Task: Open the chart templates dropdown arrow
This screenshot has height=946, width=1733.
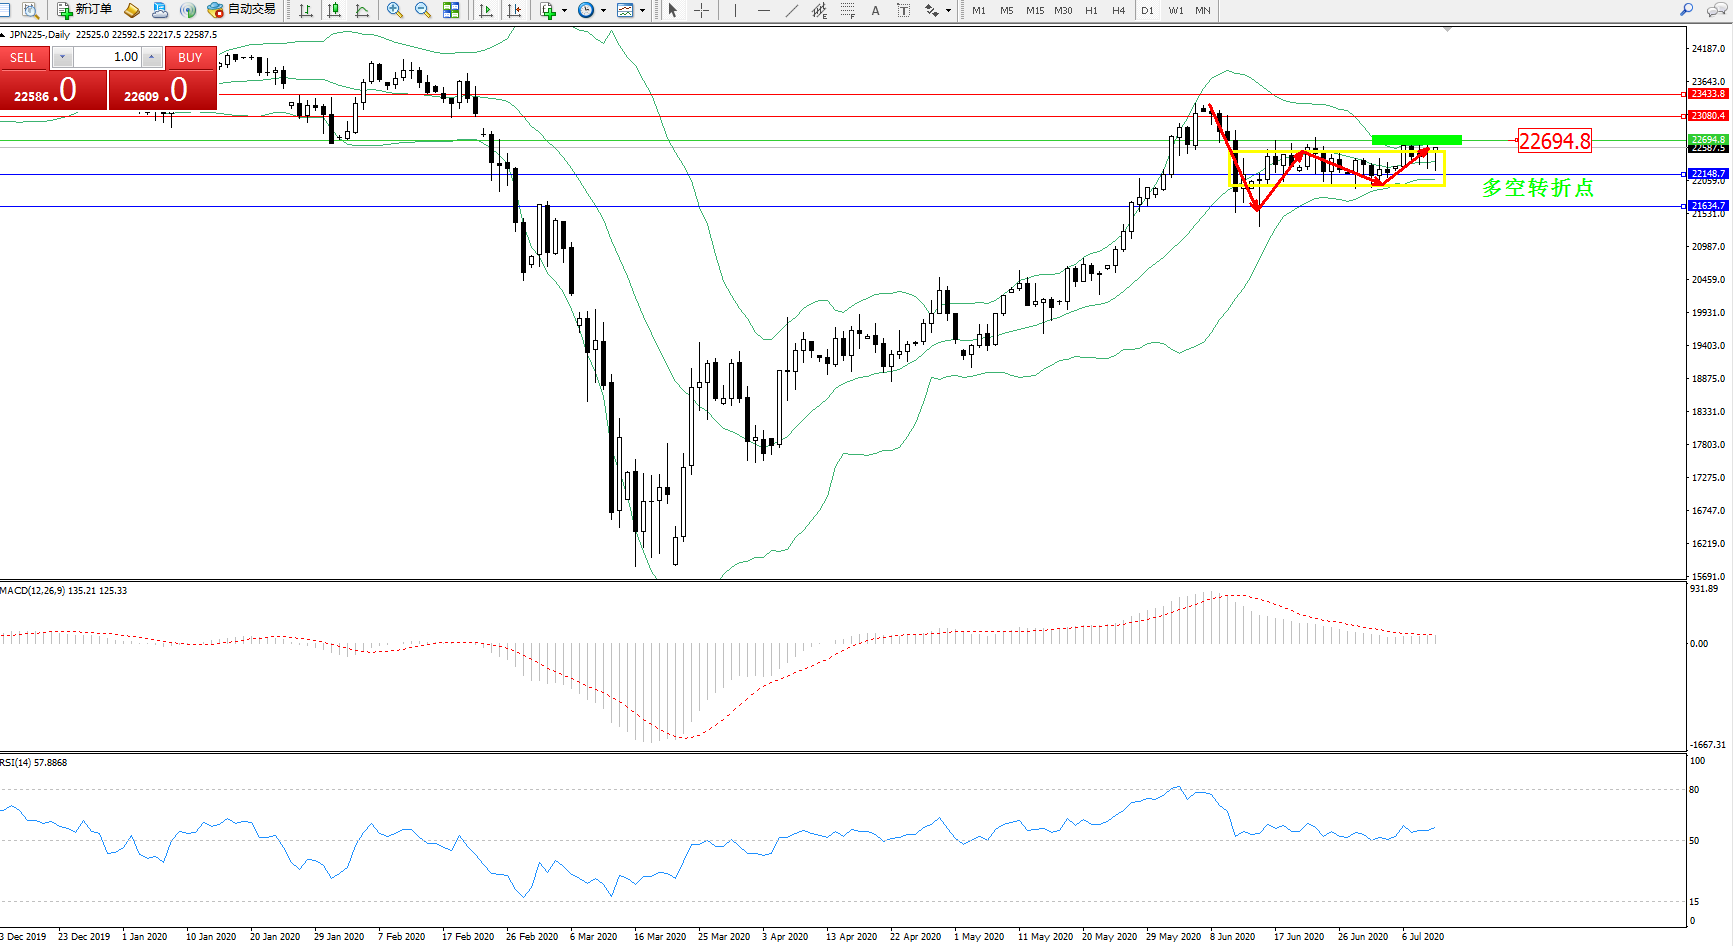Action: click(x=641, y=10)
